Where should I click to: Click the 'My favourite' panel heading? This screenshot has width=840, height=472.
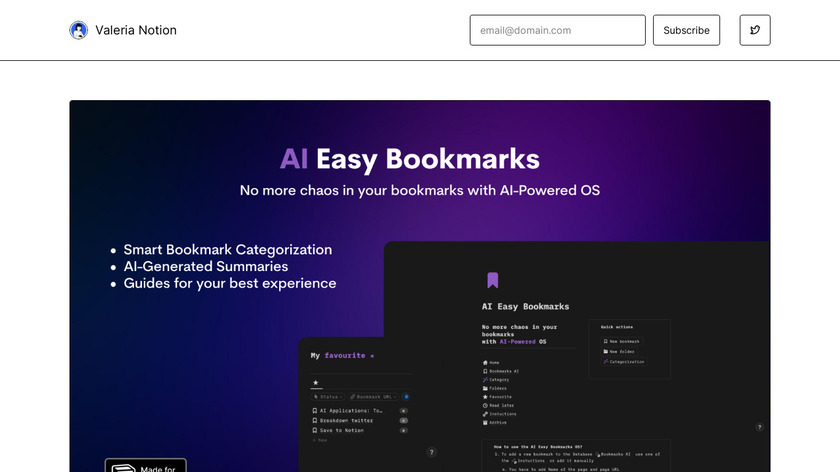point(342,355)
